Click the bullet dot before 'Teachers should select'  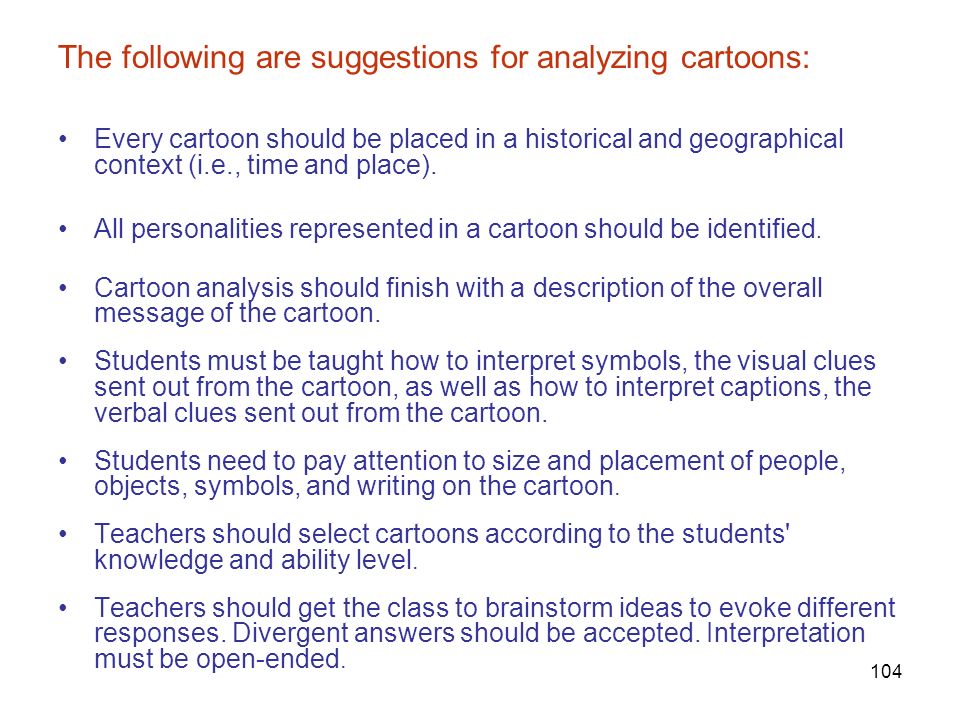pos(62,534)
